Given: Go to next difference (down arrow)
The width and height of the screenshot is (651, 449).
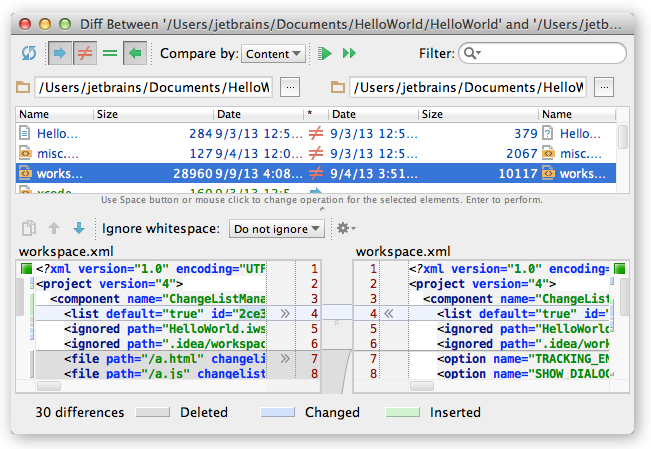Looking at the screenshot, I should 79,228.
